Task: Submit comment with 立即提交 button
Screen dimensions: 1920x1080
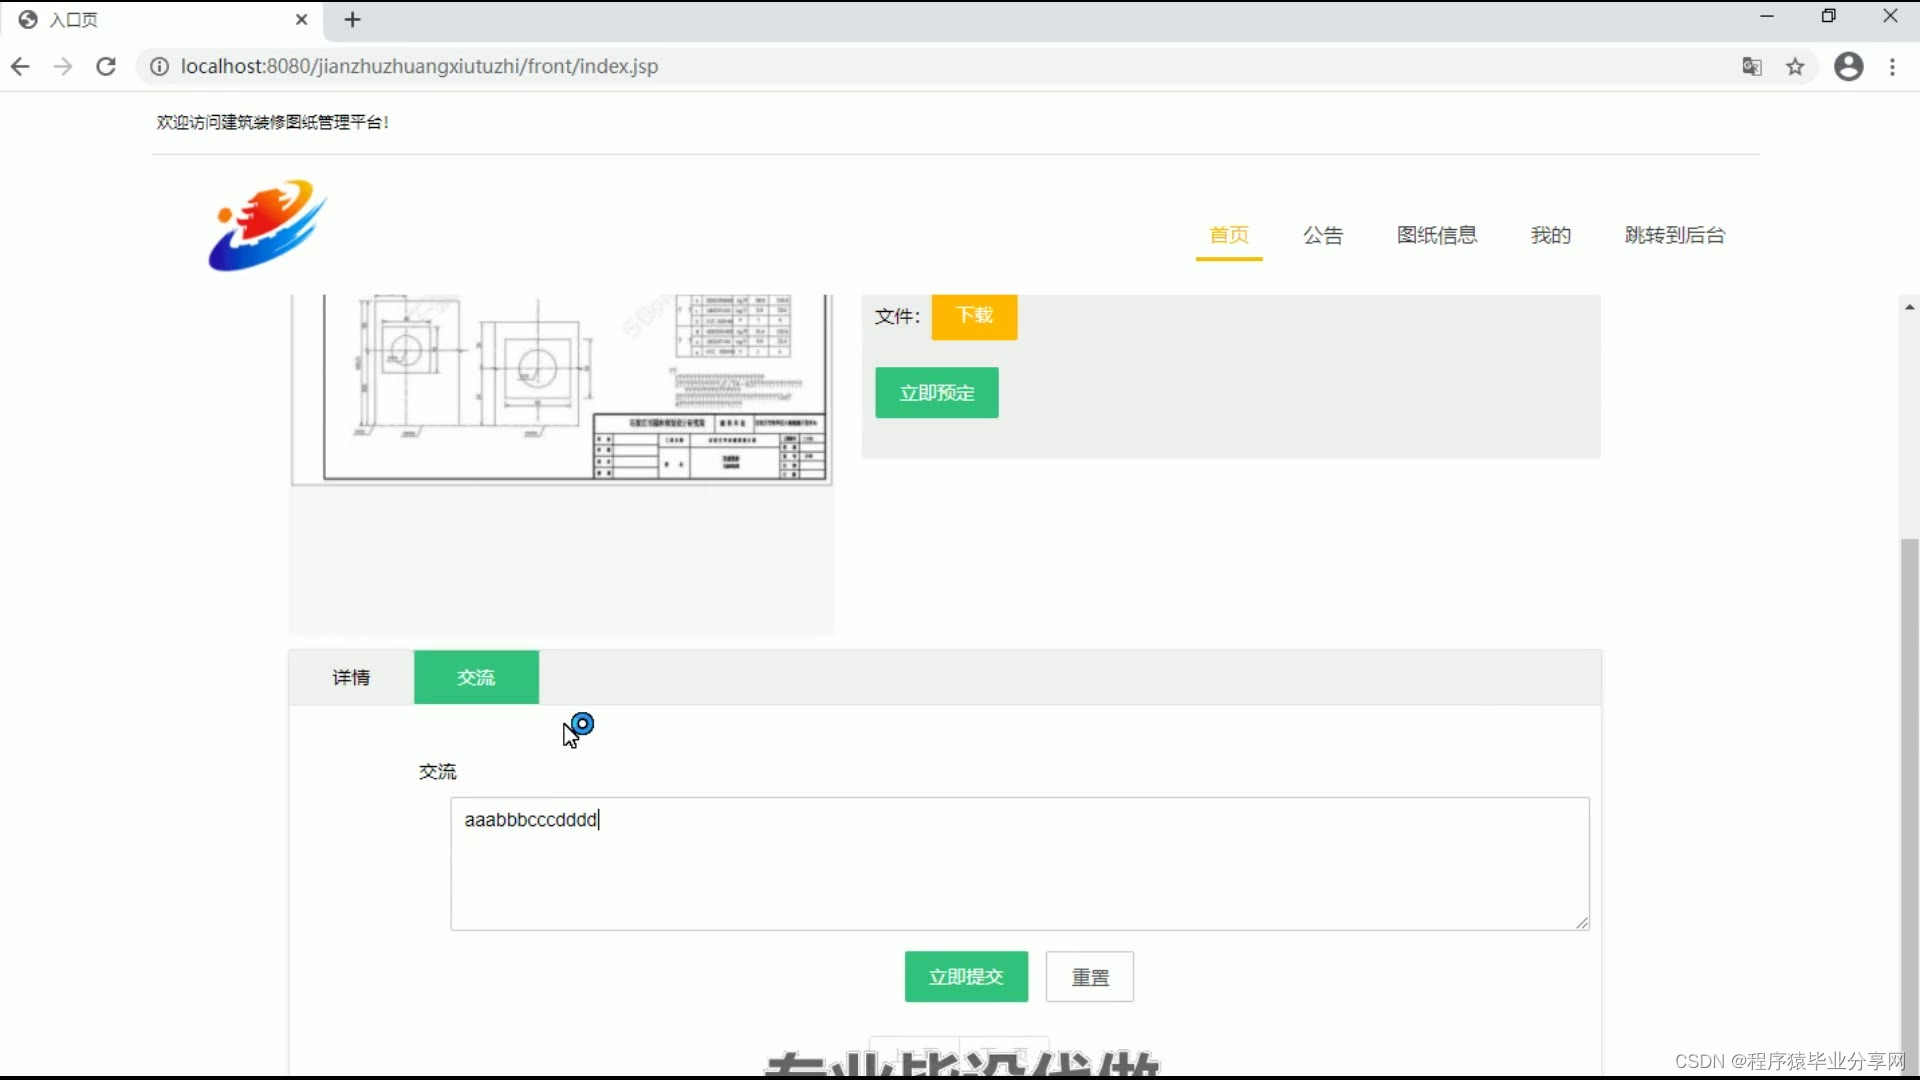Action: click(966, 976)
